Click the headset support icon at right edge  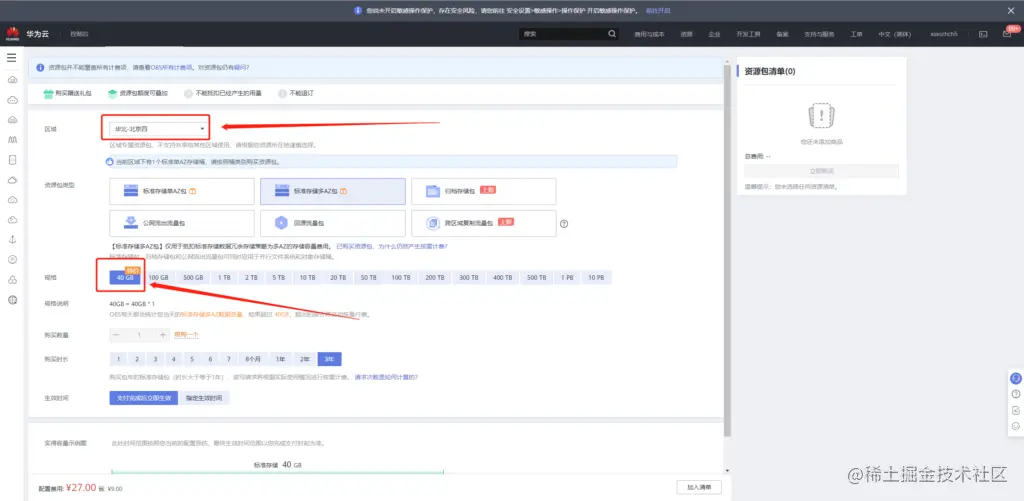[x=1016, y=378]
